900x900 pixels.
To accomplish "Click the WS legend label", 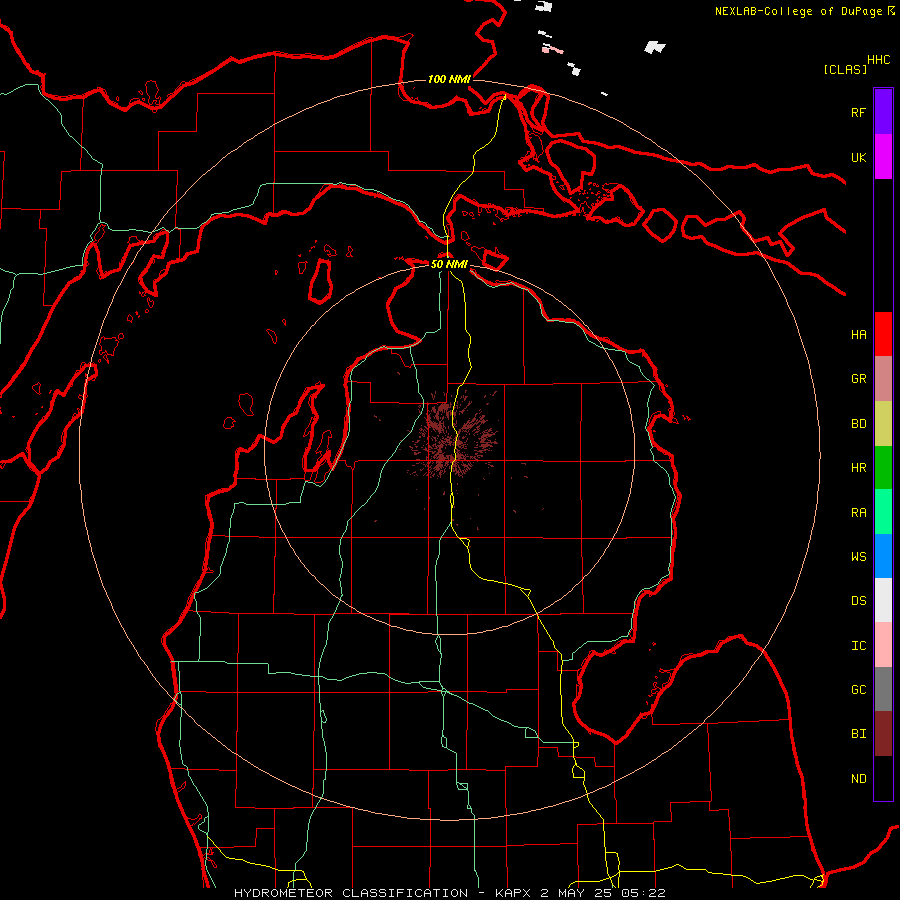I will click(x=858, y=557).
